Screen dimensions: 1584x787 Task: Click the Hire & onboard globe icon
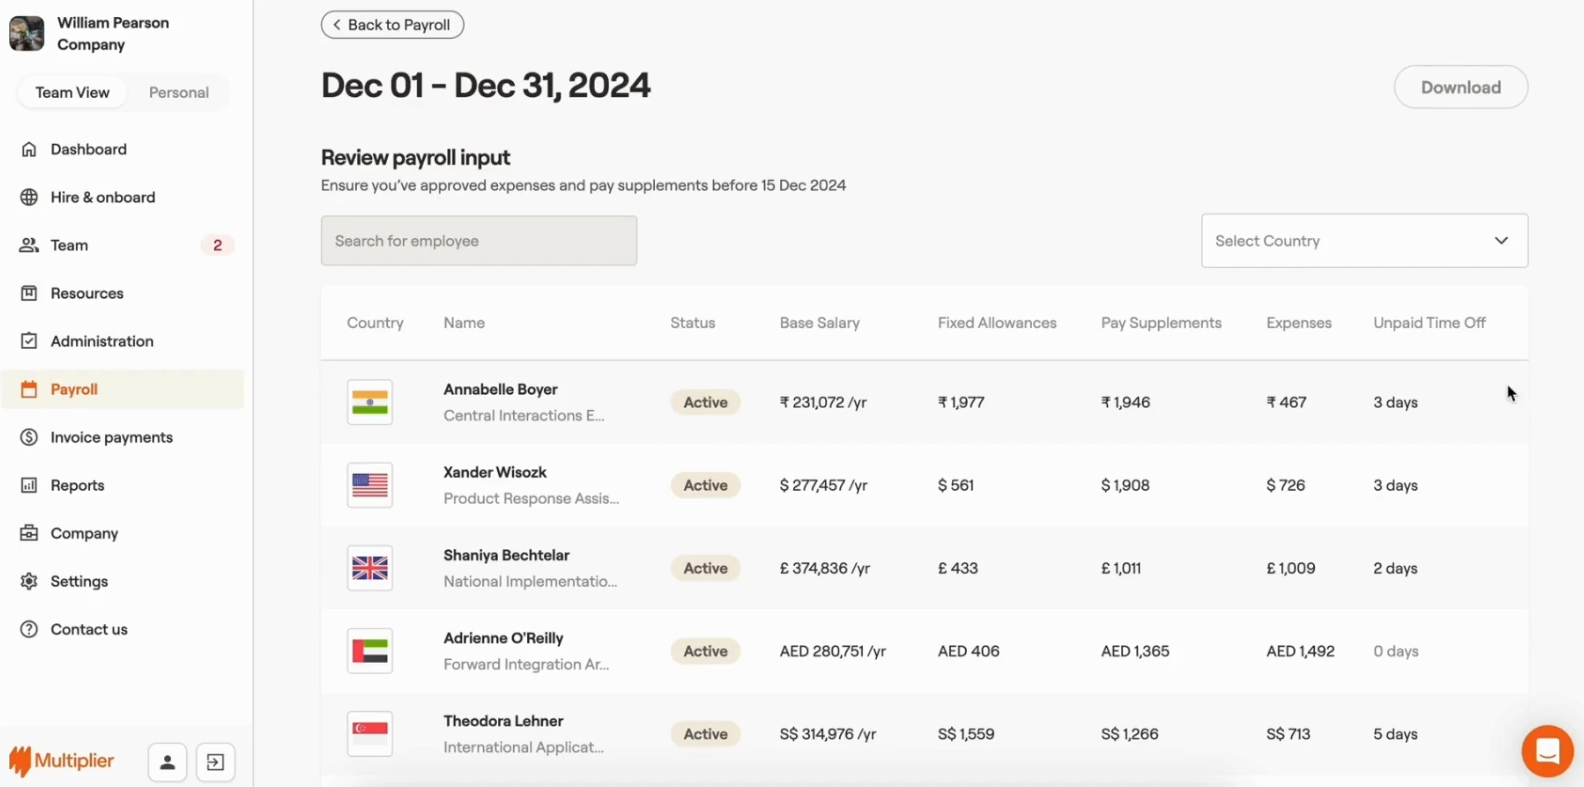pyautogui.click(x=29, y=197)
